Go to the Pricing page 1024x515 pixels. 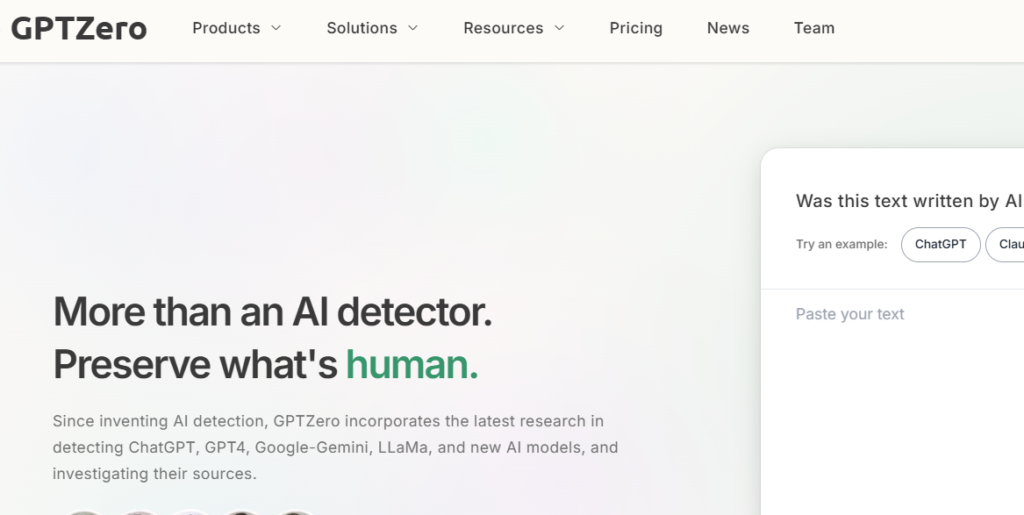pos(636,28)
